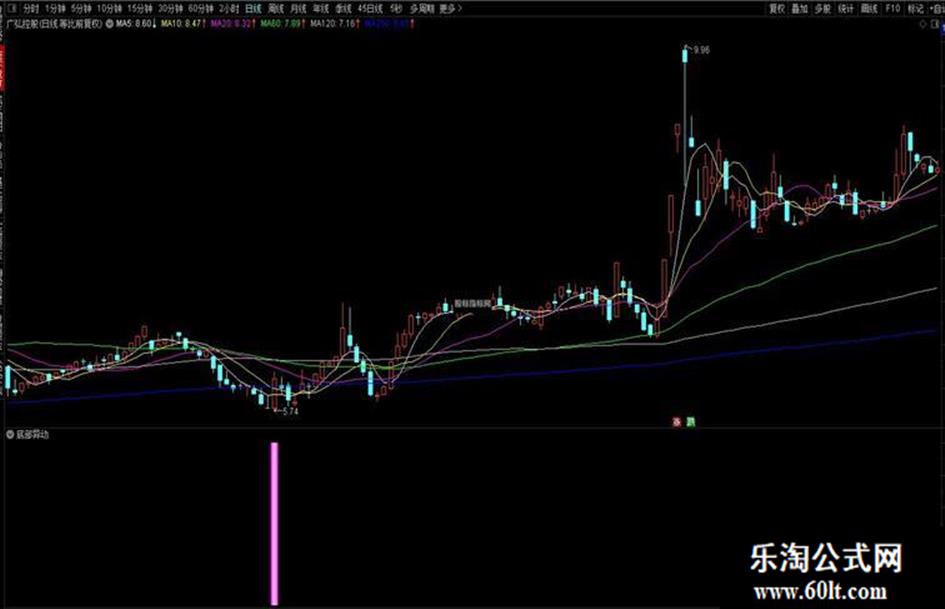The height and width of the screenshot is (609, 945).
Task: Click the square panel icon at chart top-right
Action: [x=937, y=25]
